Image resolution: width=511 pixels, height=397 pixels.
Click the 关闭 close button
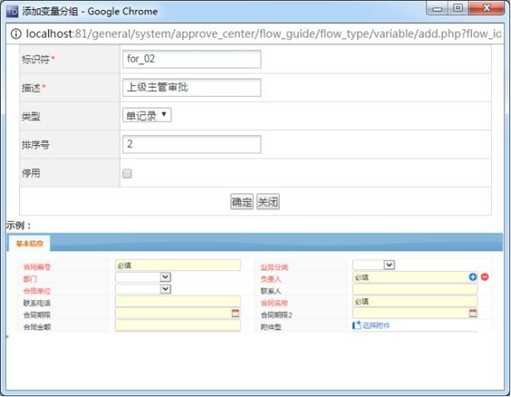pyautogui.click(x=268, y=202)
